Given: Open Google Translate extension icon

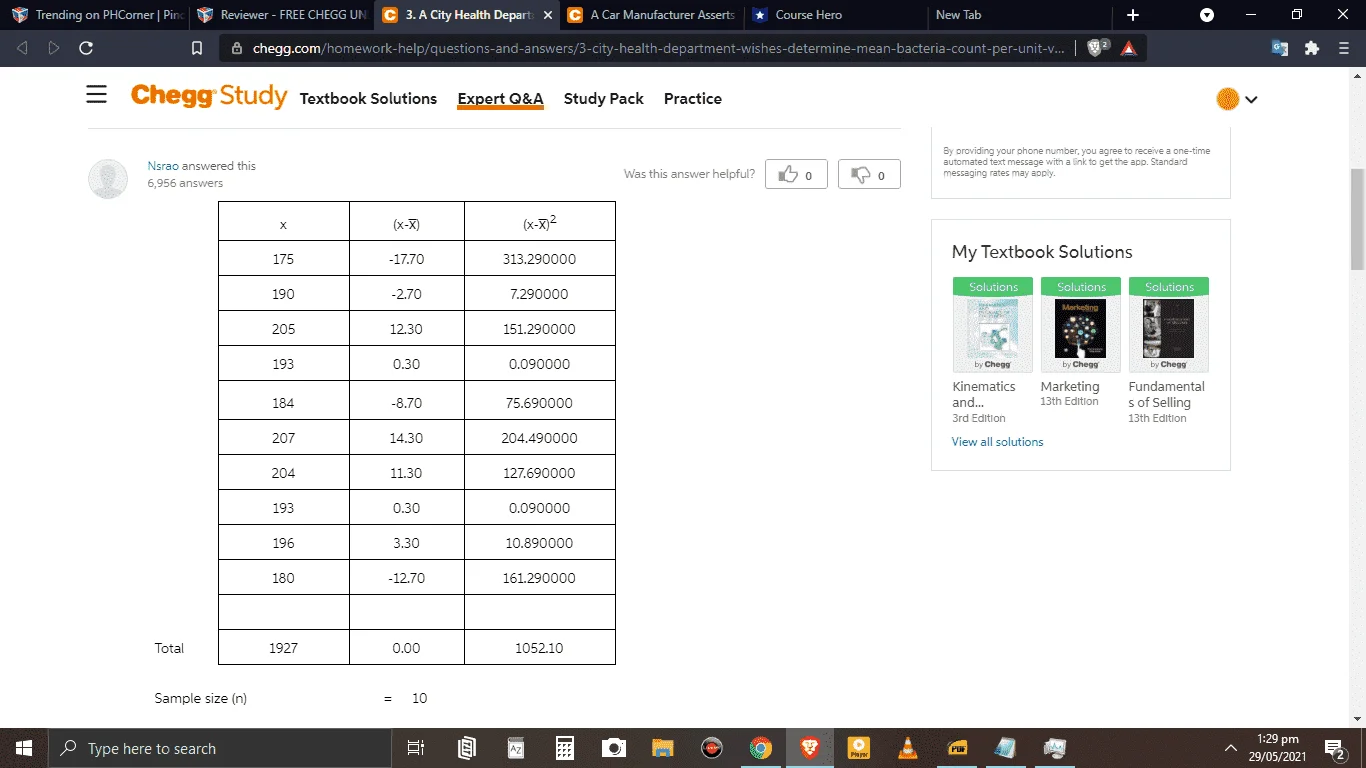Looking at the screenshot, I should 1279,48.
